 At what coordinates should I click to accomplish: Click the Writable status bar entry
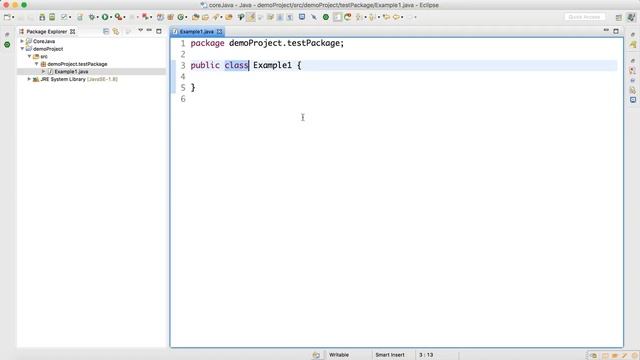[x=339, y=355]
